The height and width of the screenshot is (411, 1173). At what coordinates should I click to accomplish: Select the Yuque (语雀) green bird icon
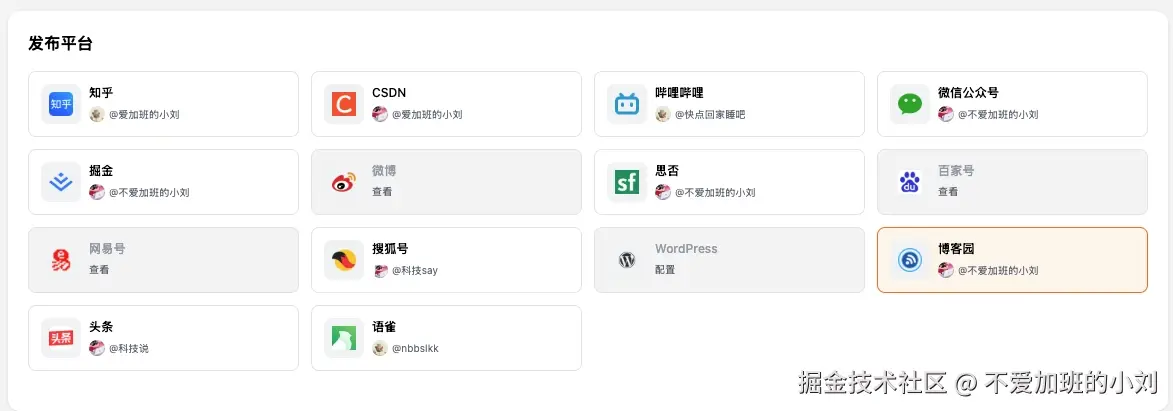click(344, 338)
